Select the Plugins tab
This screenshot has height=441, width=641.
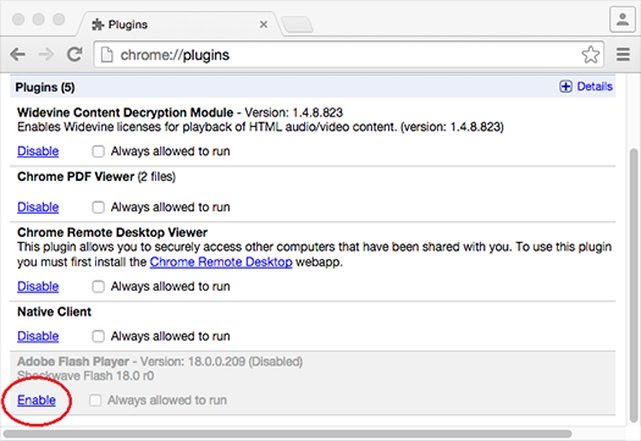pyautogui.click(x=170, y=22)
